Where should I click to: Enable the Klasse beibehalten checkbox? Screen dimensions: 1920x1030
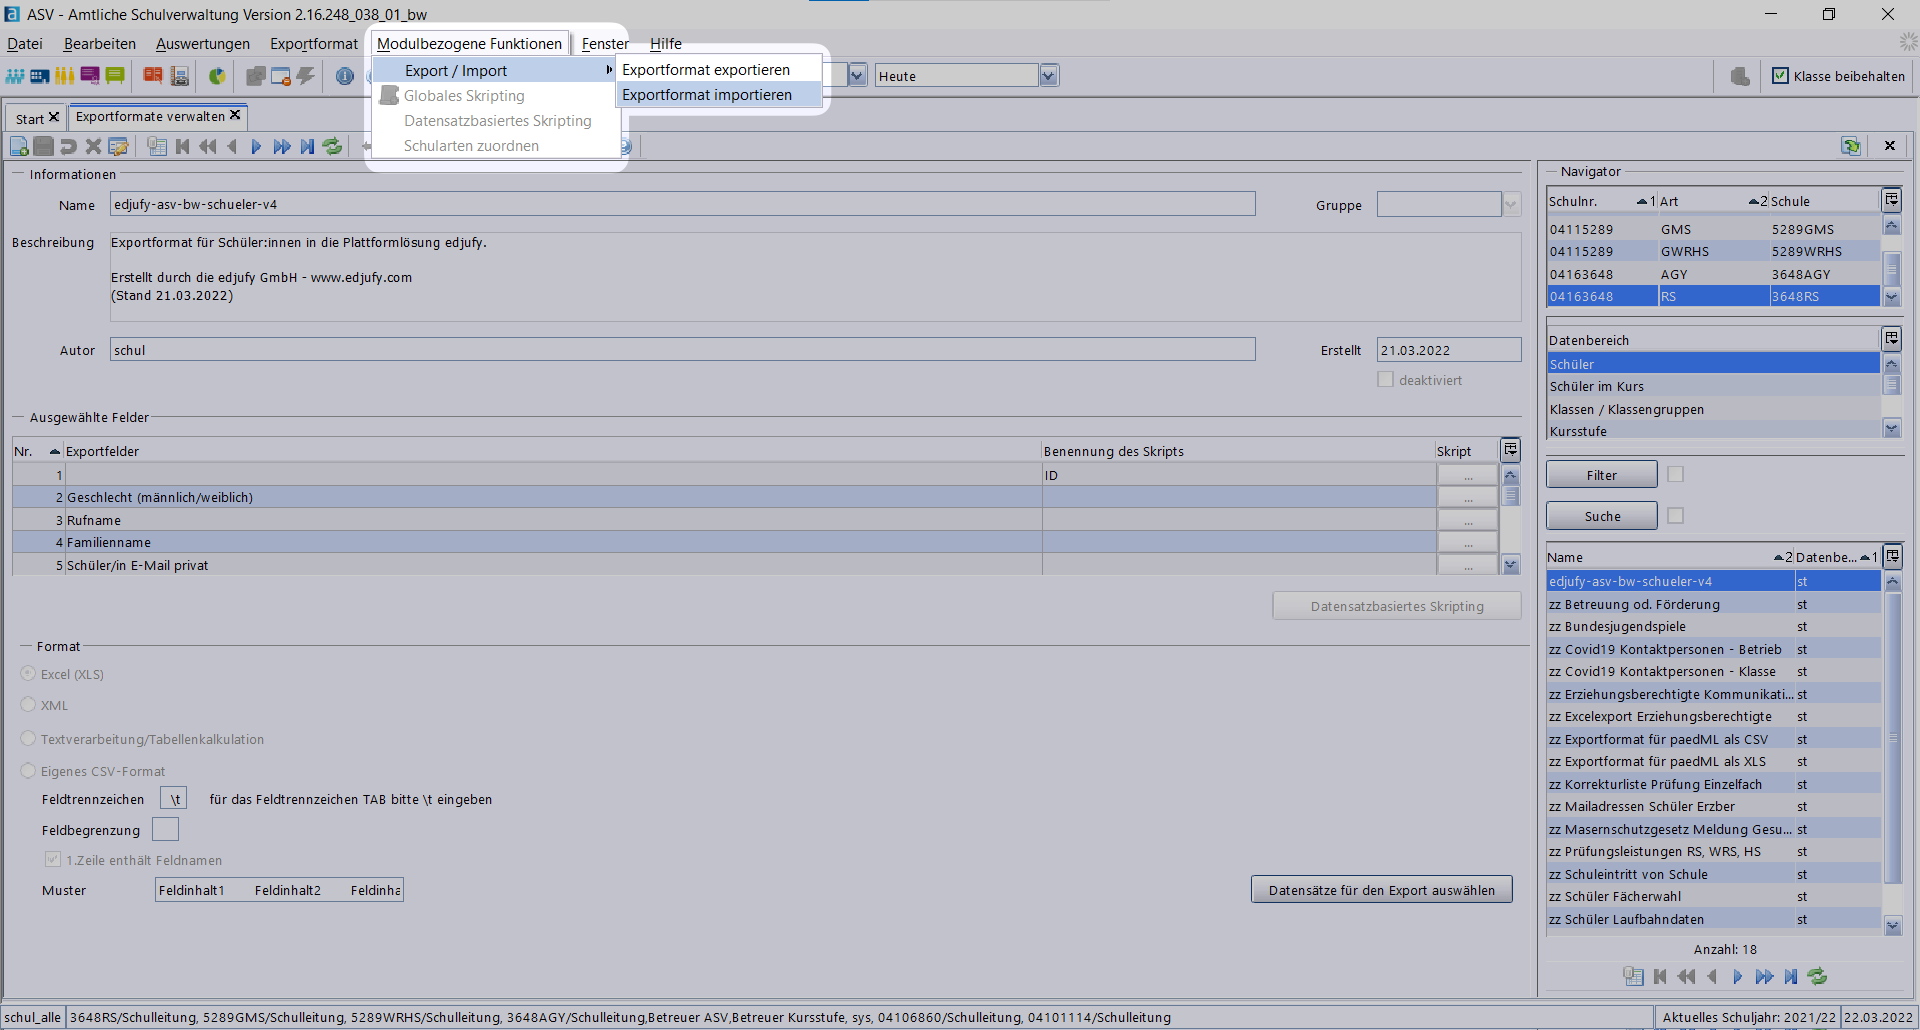[1780, 76]
